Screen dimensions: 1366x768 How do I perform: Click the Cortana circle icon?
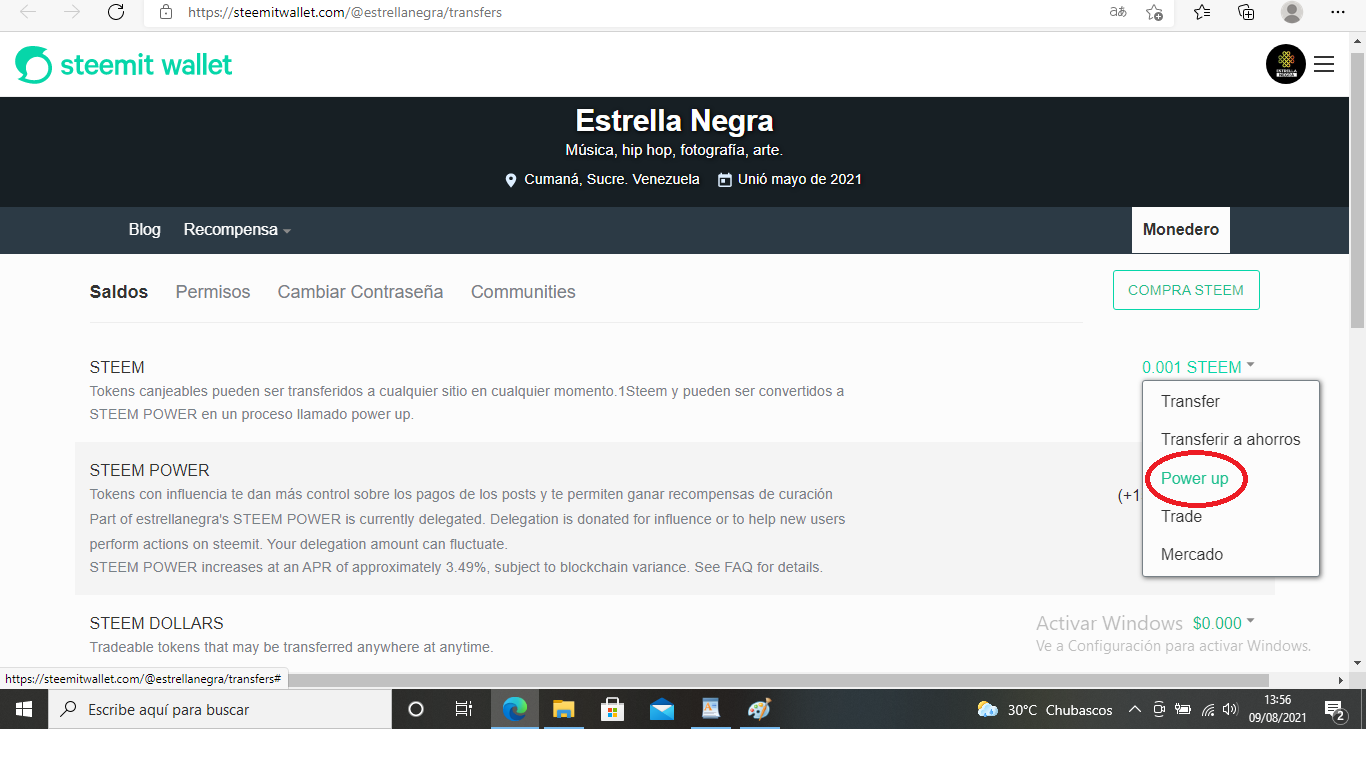pos(416,709)
